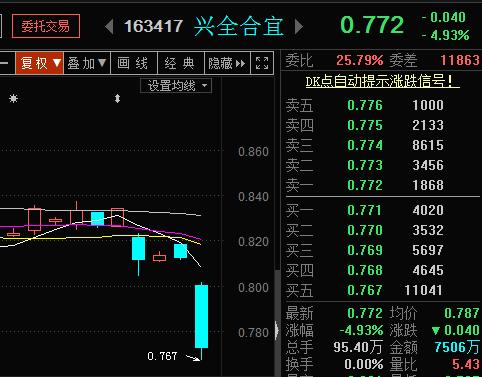Click stock code 163417
The image size is (482, 377).
pos(154,26)
